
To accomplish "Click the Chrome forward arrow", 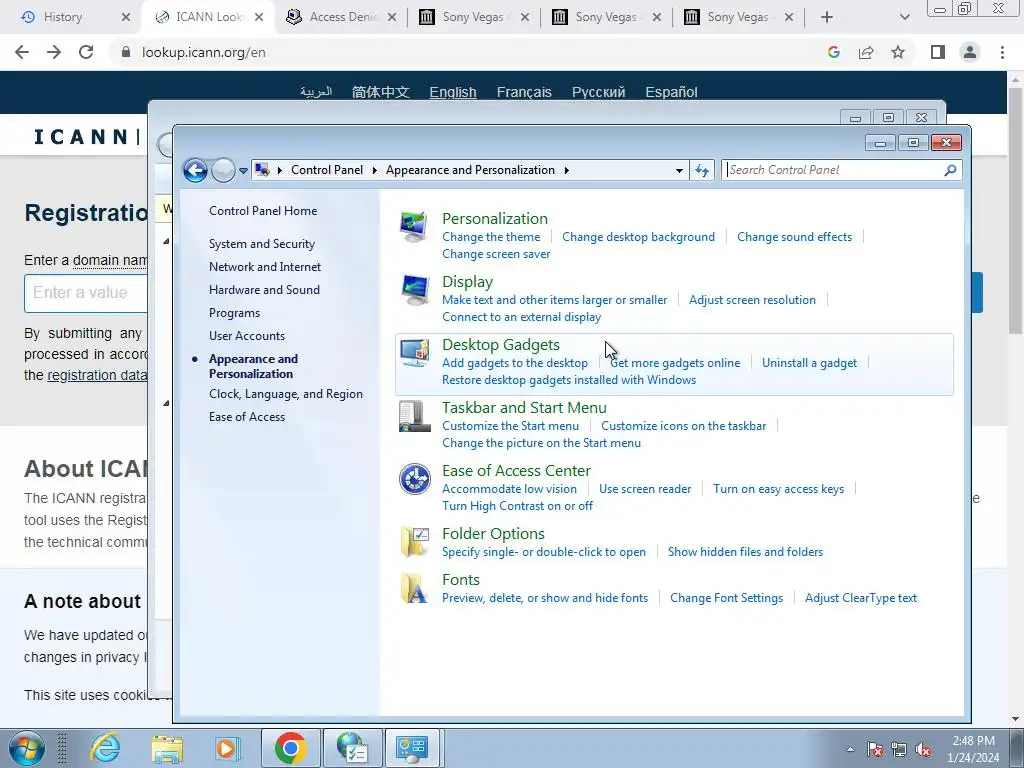I will point(54,52).
